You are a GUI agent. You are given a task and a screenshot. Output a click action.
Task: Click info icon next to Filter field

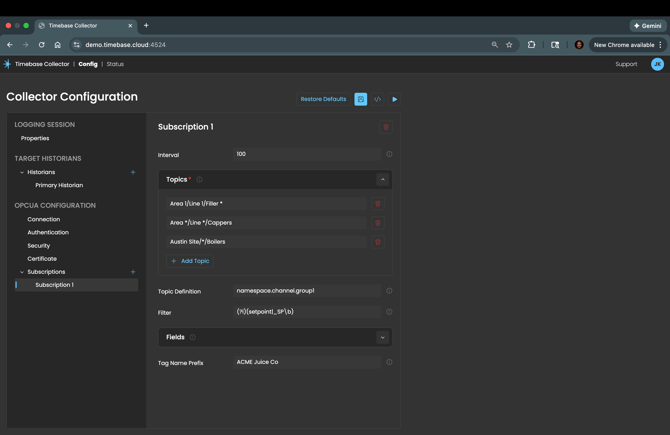click(x=389, y=312)
